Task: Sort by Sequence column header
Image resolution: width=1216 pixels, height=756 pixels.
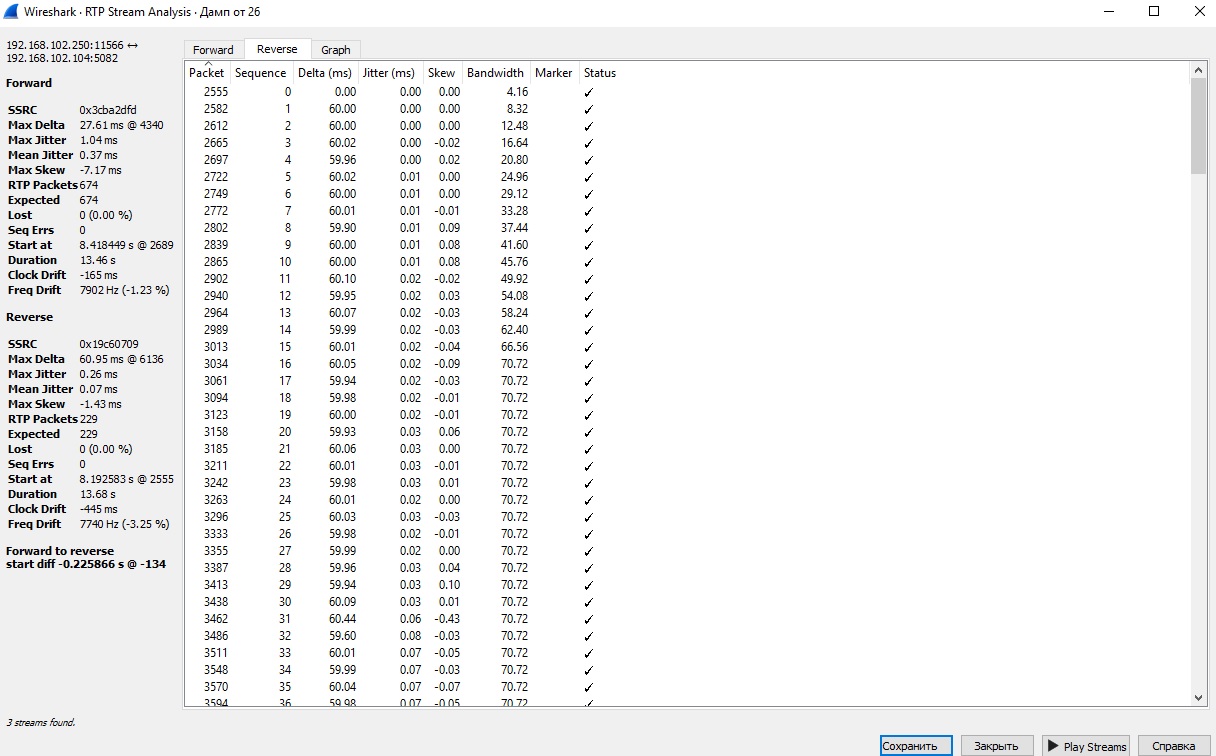Action: (x=260, y=73)
